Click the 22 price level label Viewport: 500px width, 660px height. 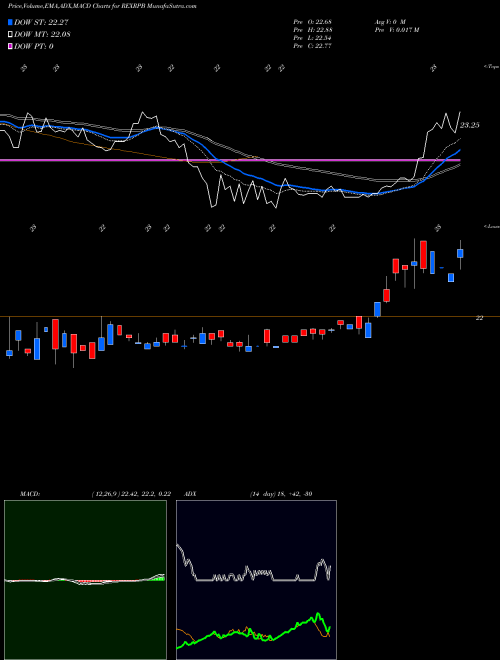479,318
